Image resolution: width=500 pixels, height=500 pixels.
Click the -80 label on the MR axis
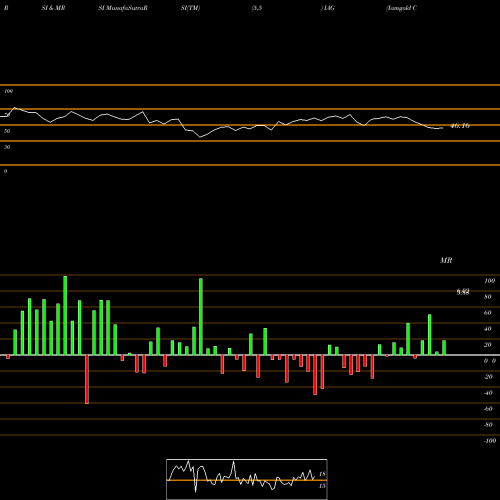(x=488, y=425)
